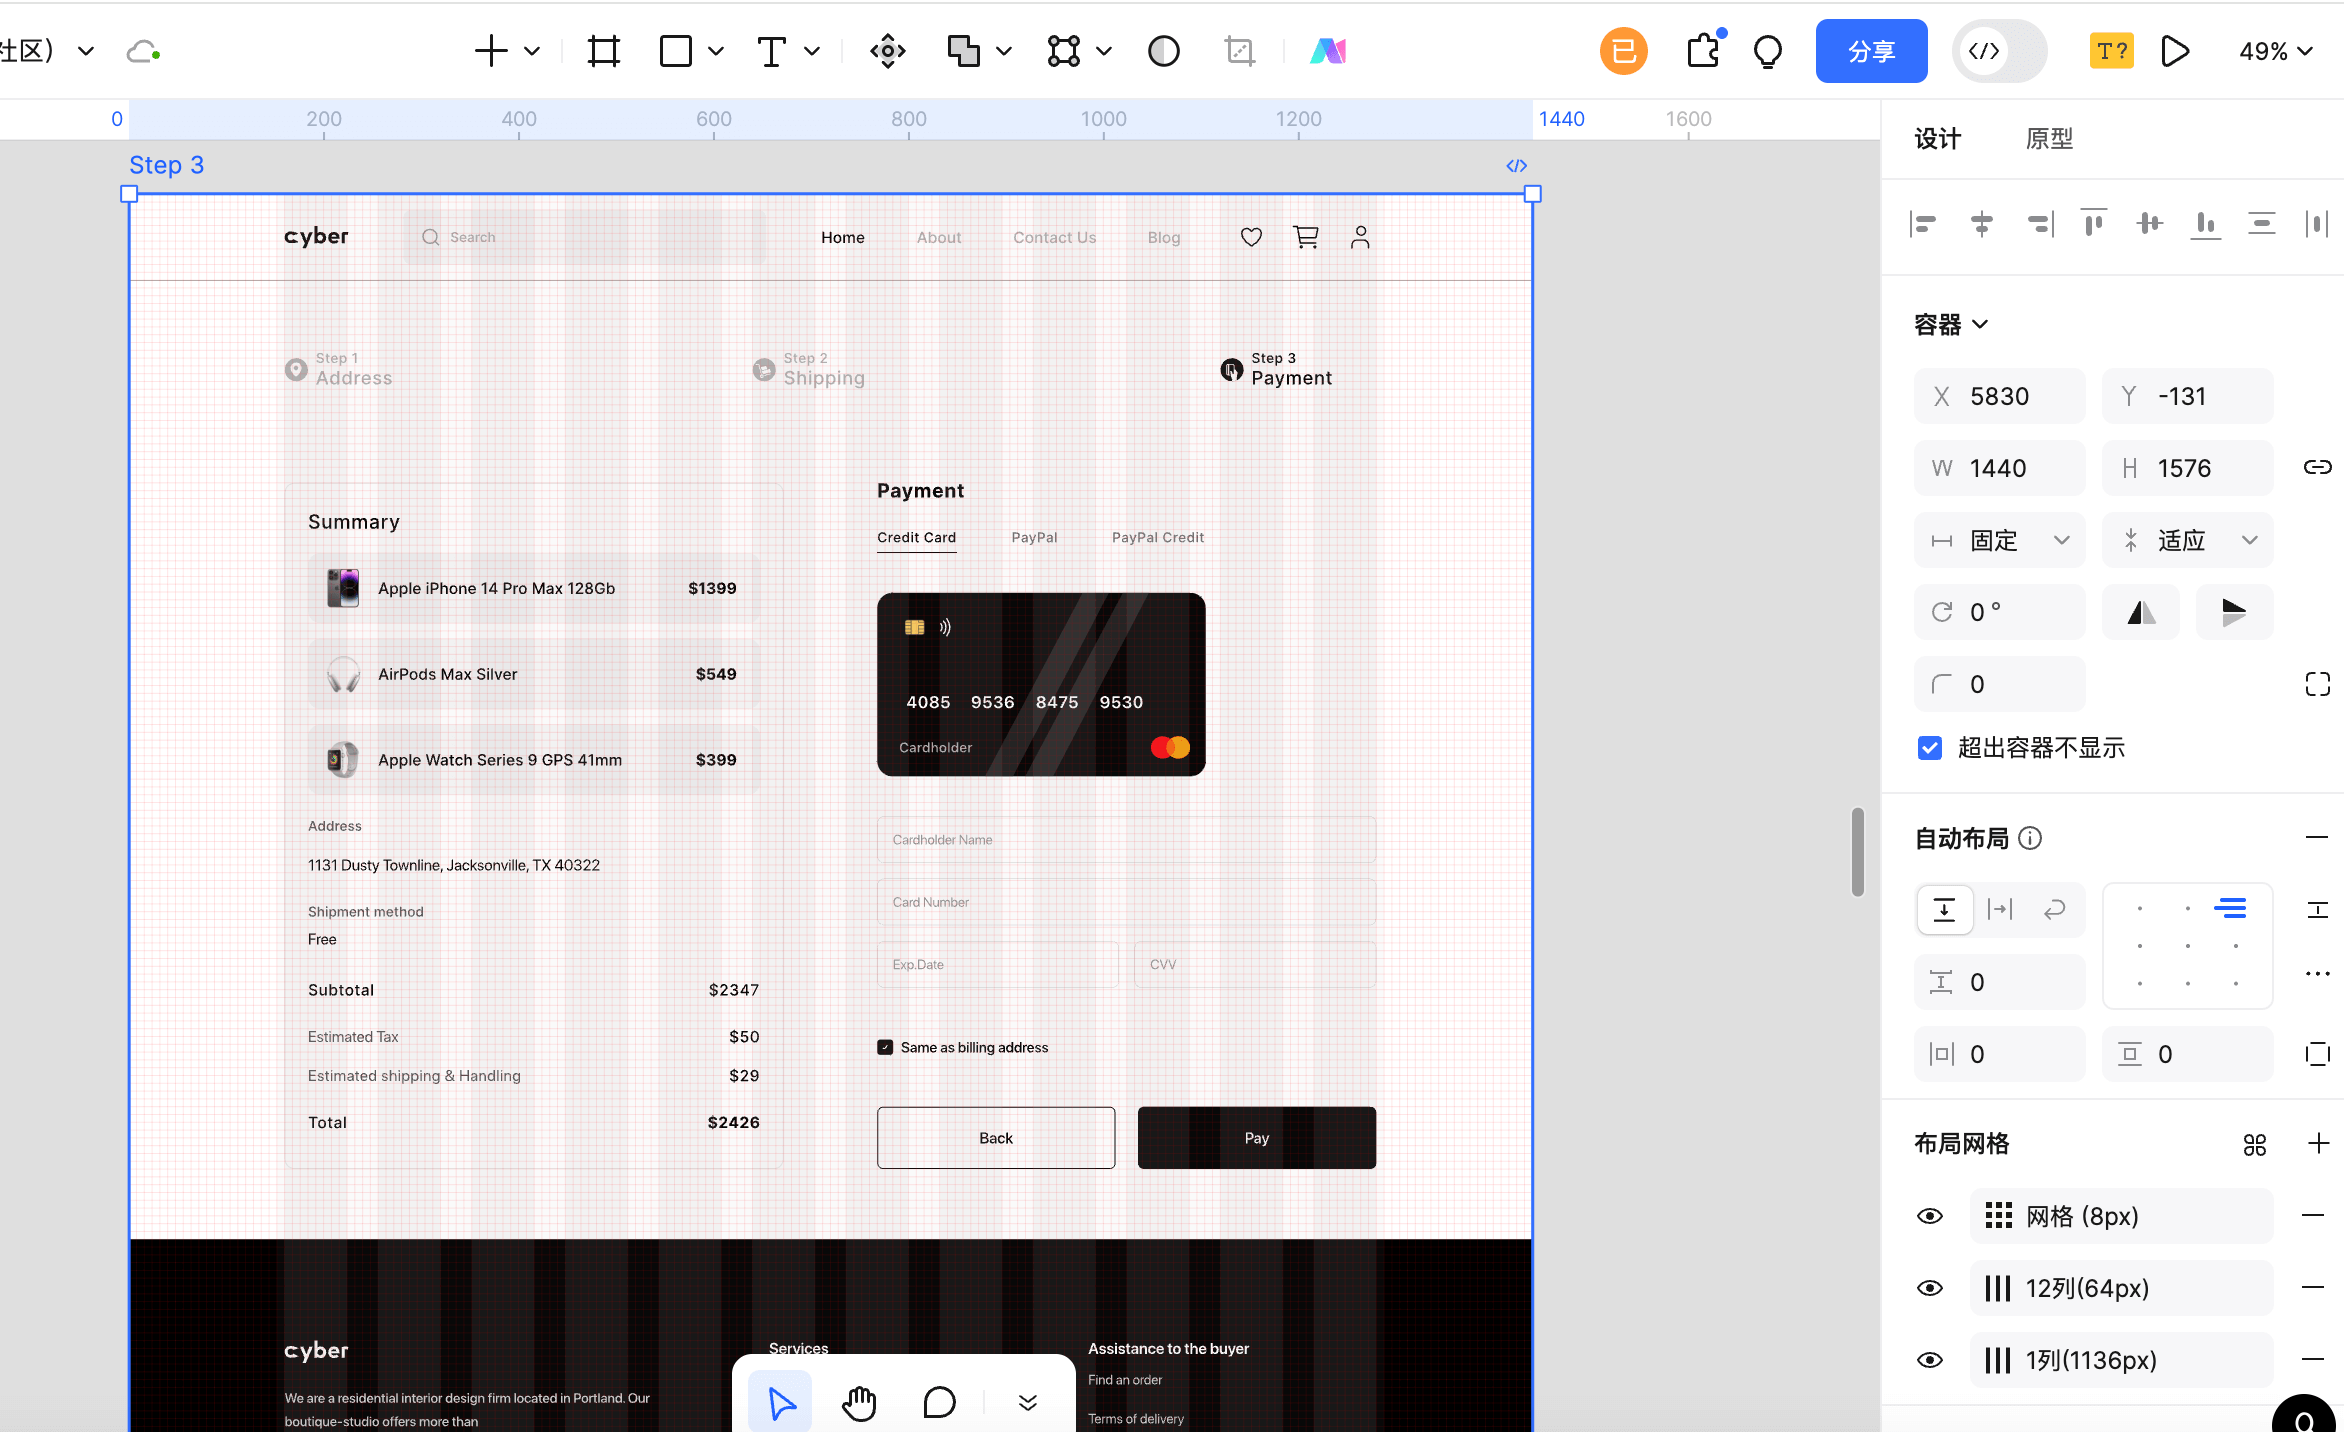Click the flip horizontal icon
The image size is (2344, 1432).
click(2141, 612)
